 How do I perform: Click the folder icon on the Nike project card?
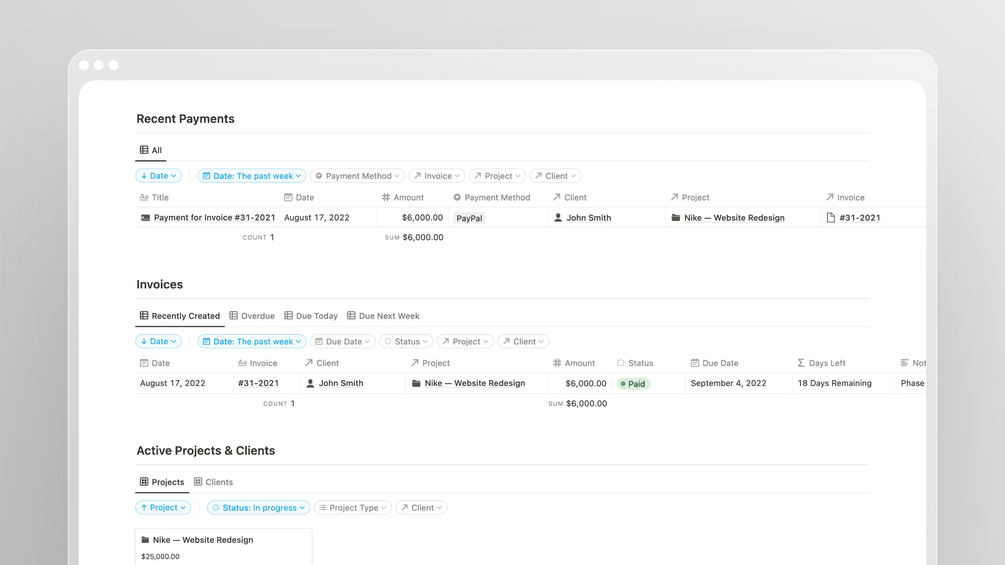click(145, 540)
